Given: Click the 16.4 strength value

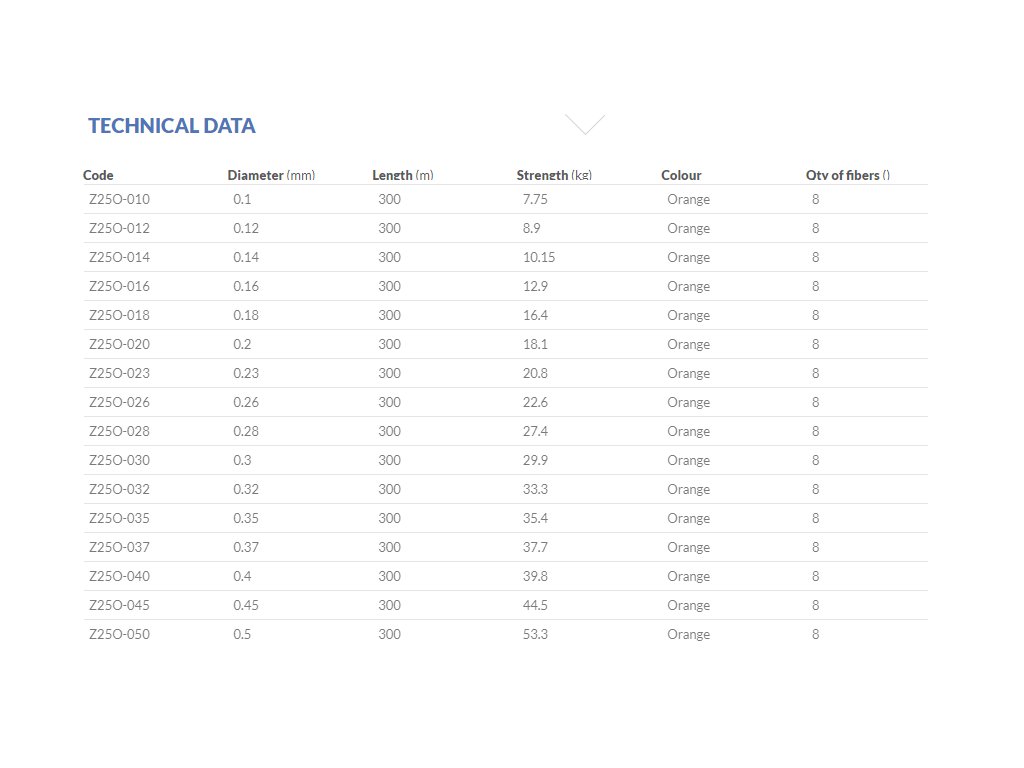Looking at the screenshot, I should coord(535,315).
